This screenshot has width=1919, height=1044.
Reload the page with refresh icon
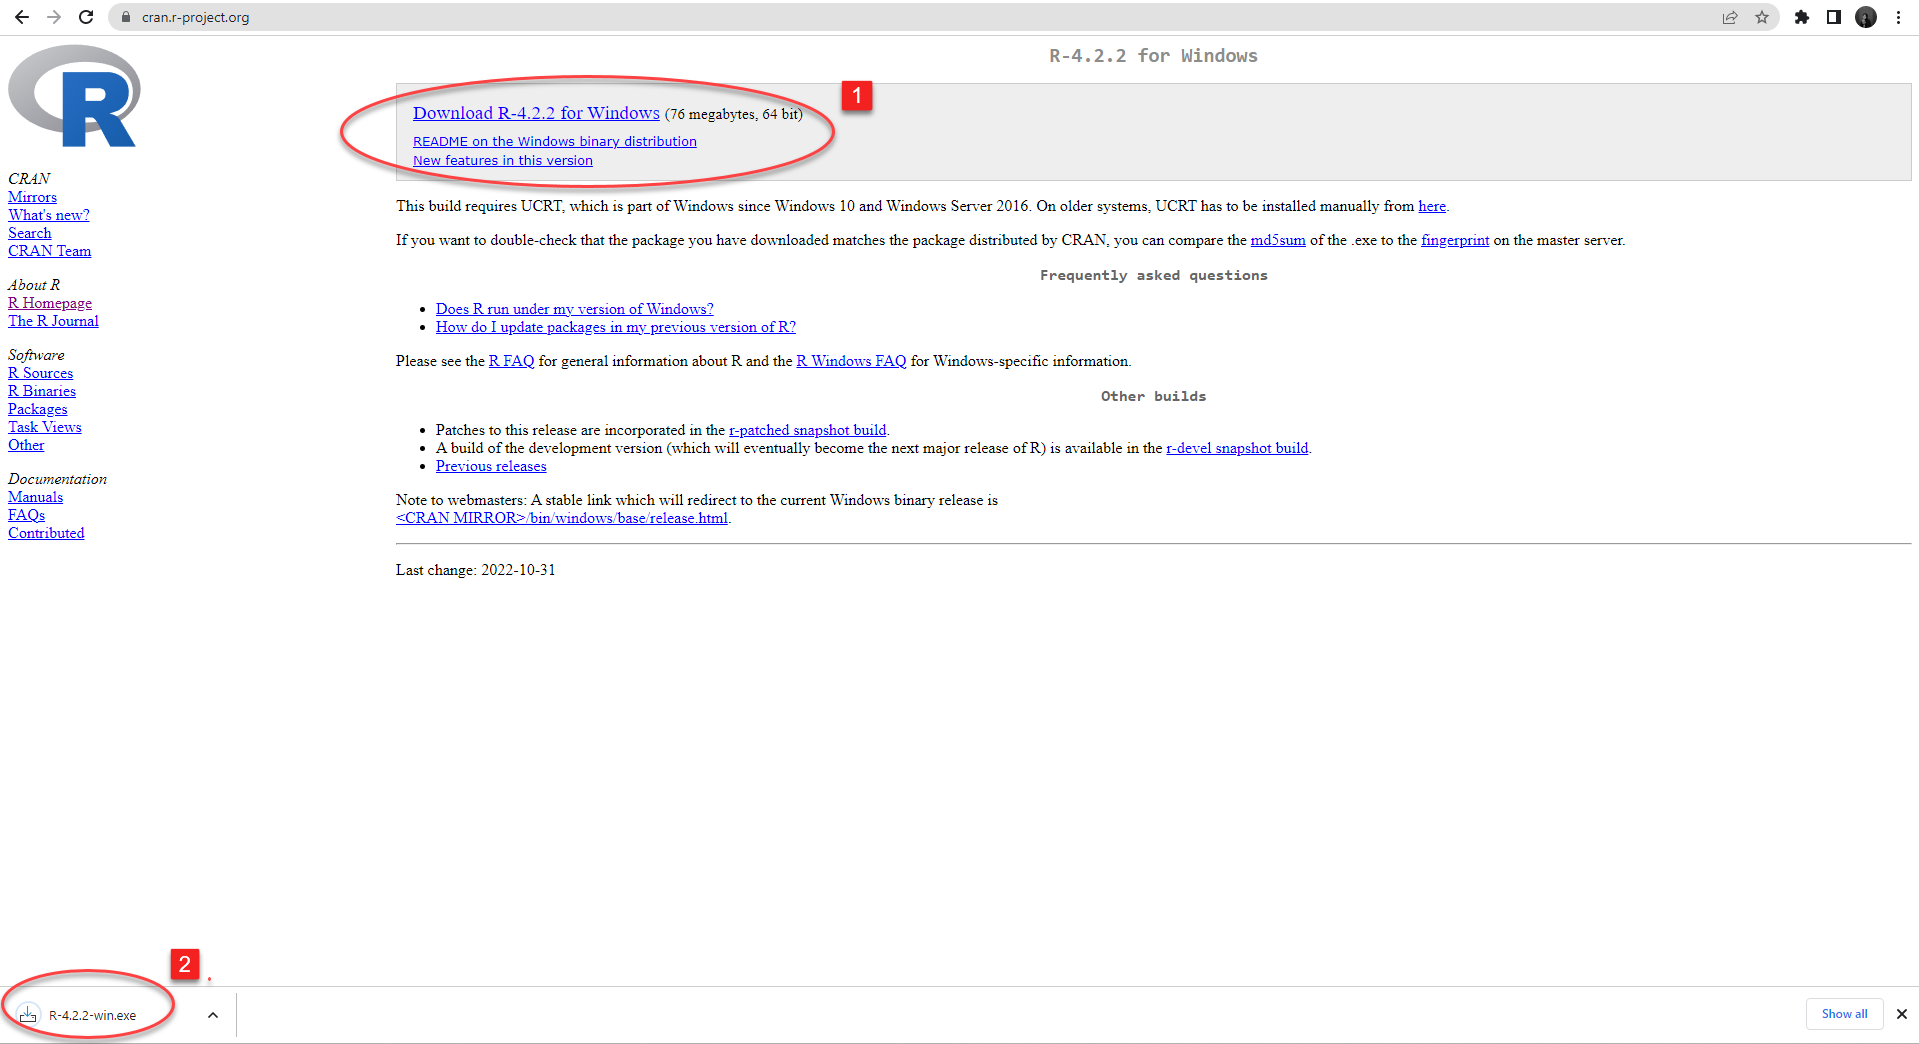[86, 17]
